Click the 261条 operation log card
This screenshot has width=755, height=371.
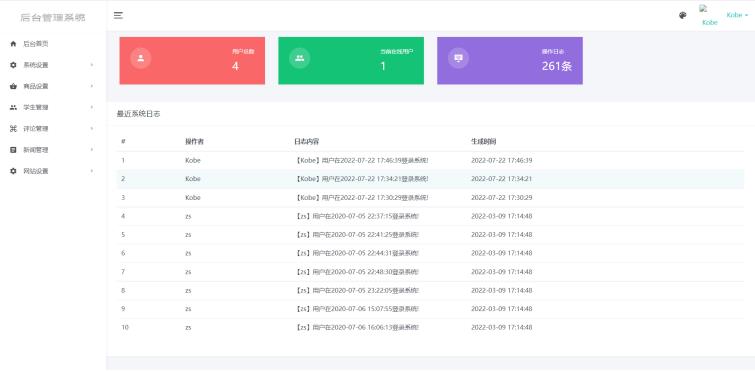pyautogui.click(x=510, y=61)
